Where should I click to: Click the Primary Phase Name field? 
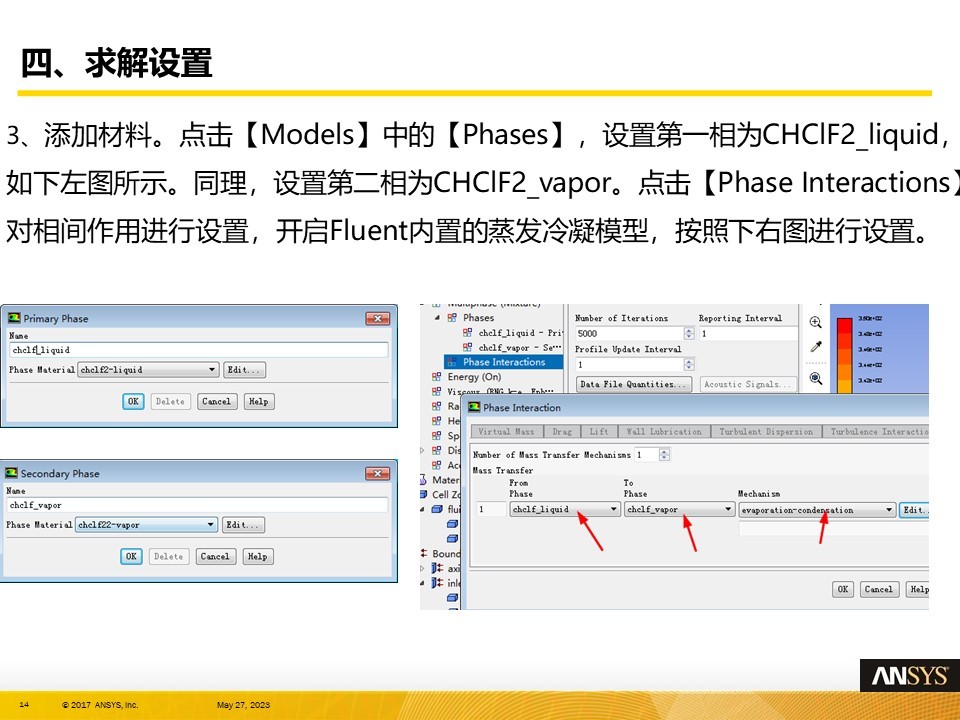(199, 350)
